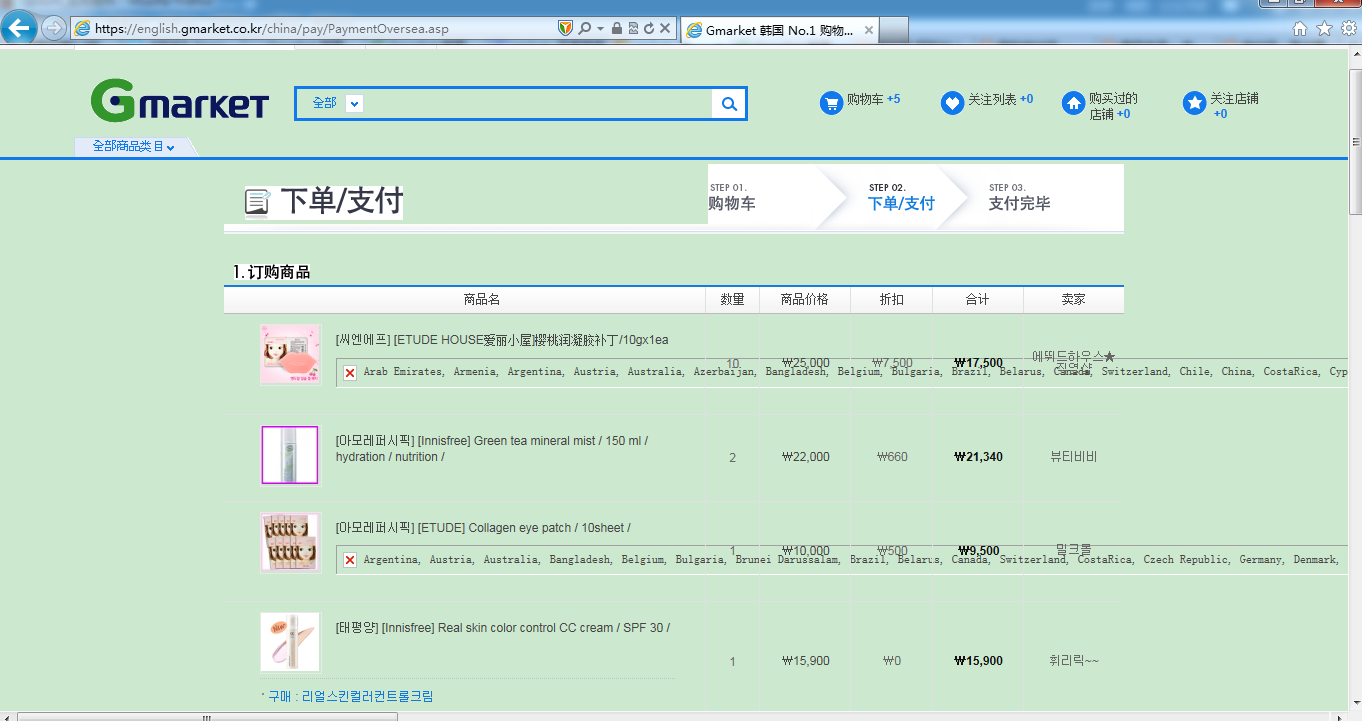The image size is (1362, 721).
Task: Click the ₩21,340 total for mineral mist
Action: 978,457
